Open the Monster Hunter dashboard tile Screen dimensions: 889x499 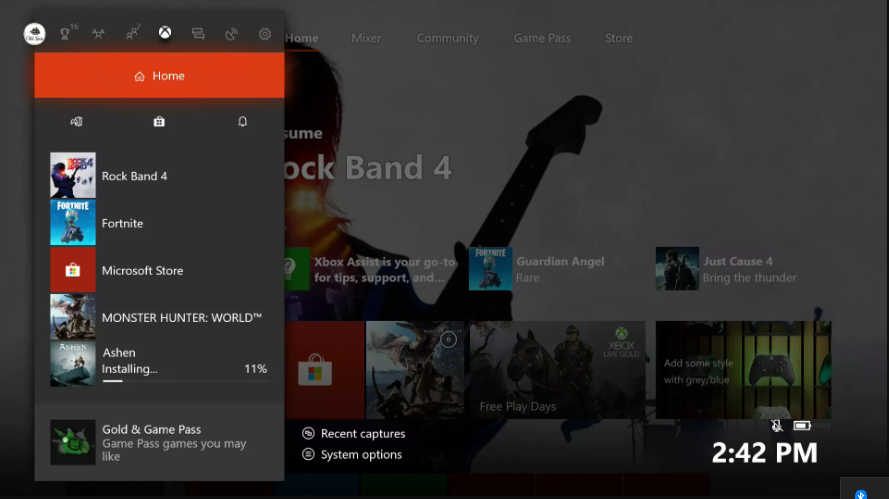(415, 370)
